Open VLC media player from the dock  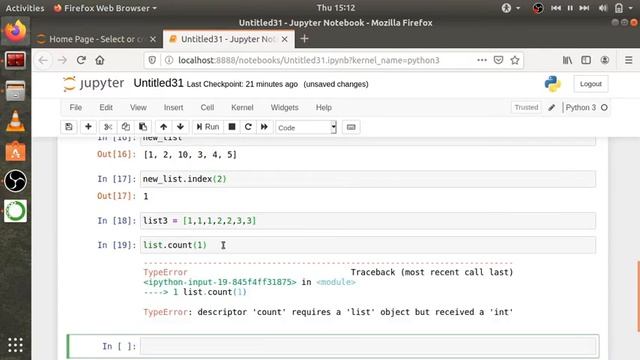point(16,121)
